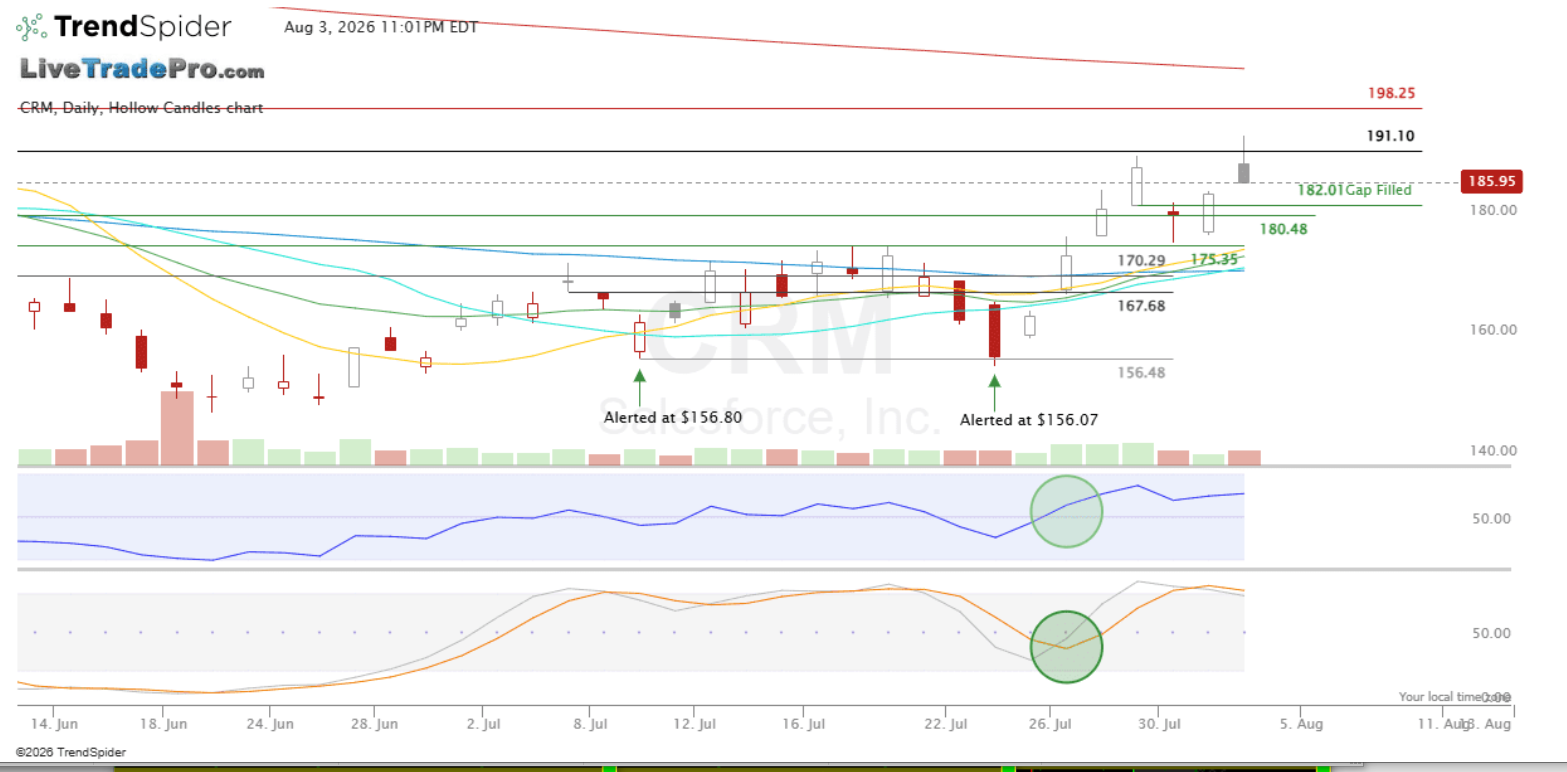Select the 22. Jul date axis label
This screenshot has width=1567, height=772.
click(x=947, y=723)
